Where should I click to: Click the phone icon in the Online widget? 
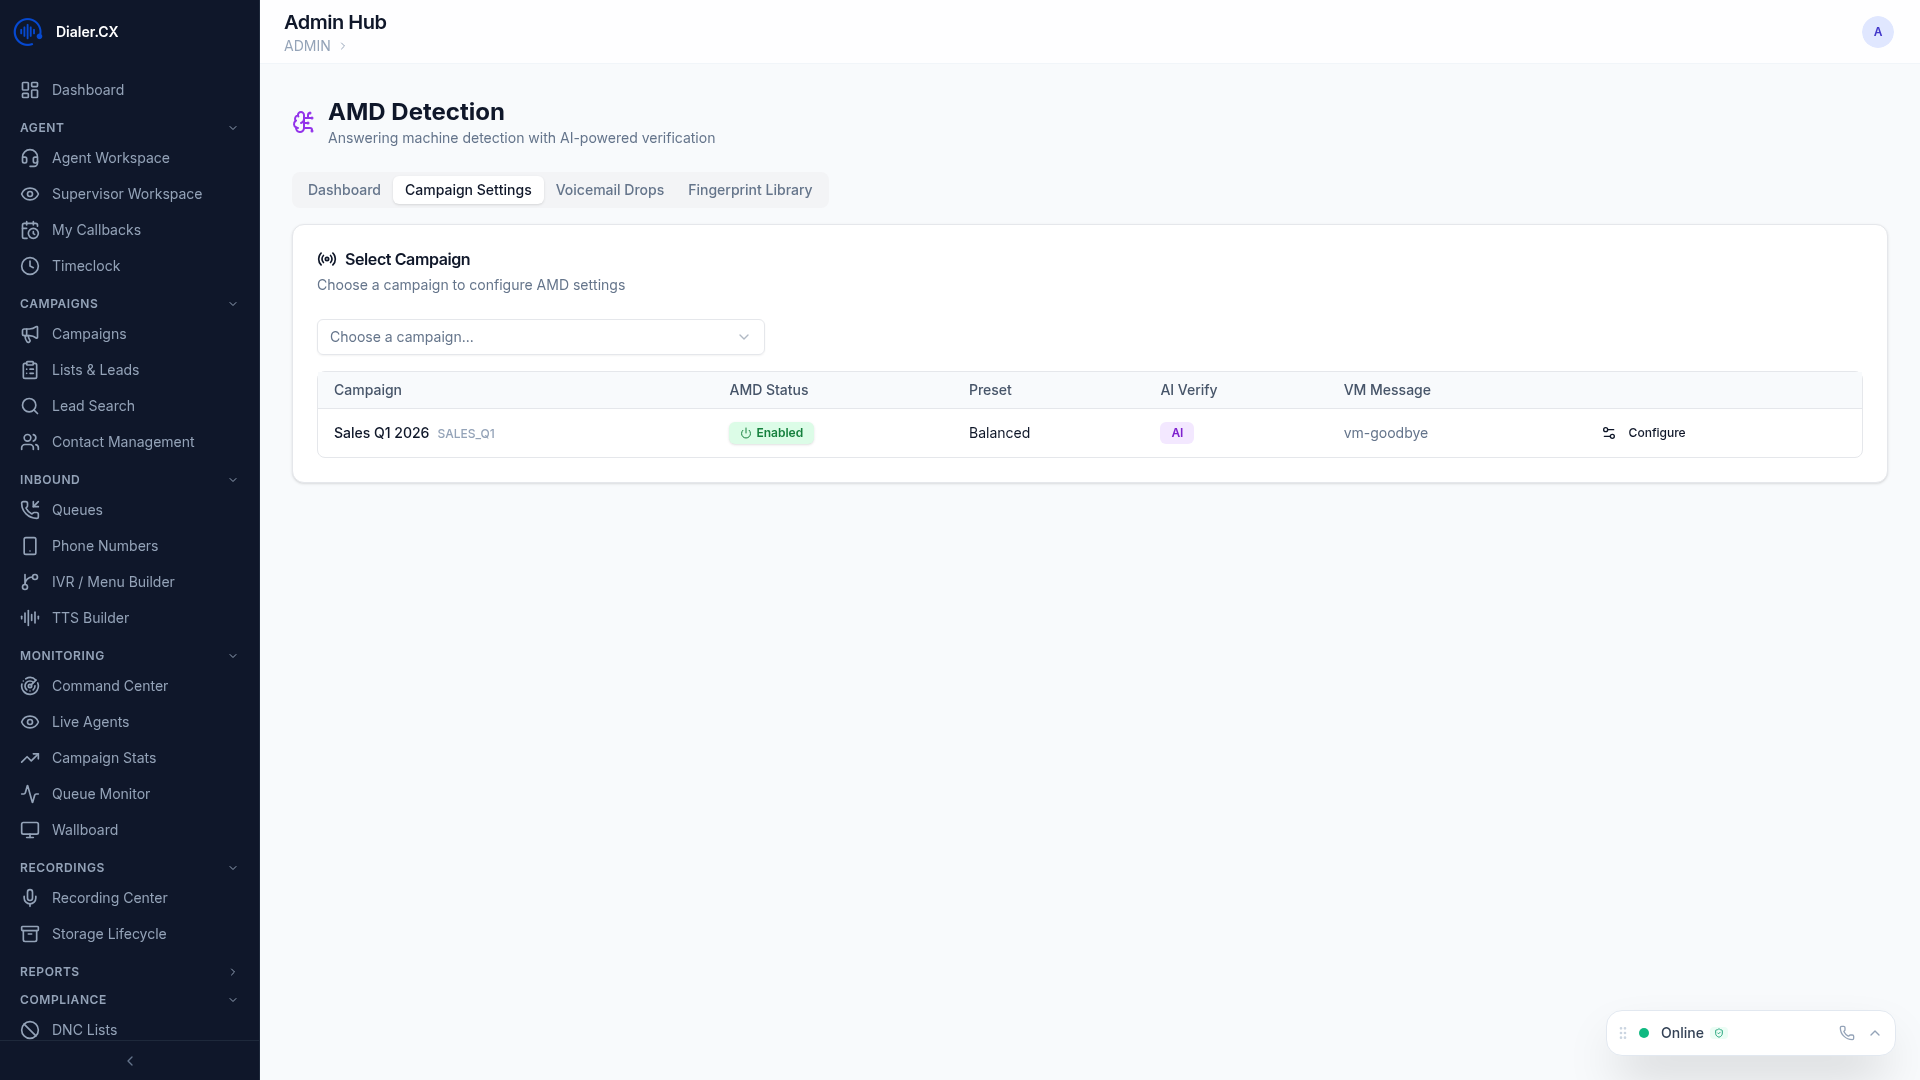click(1846, 1033)
